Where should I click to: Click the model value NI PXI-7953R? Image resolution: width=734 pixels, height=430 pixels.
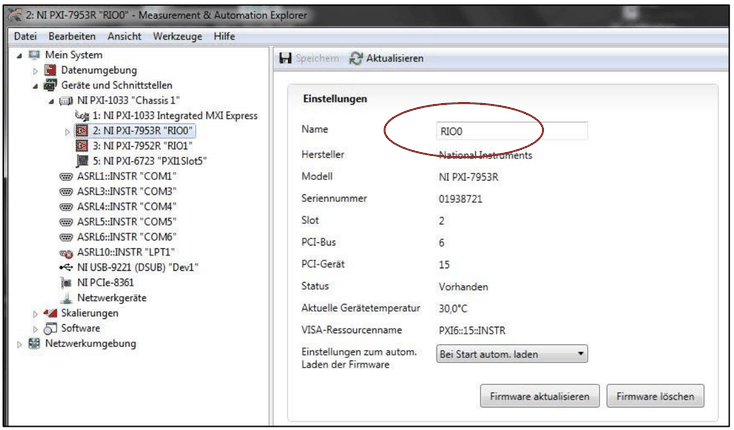468,177
